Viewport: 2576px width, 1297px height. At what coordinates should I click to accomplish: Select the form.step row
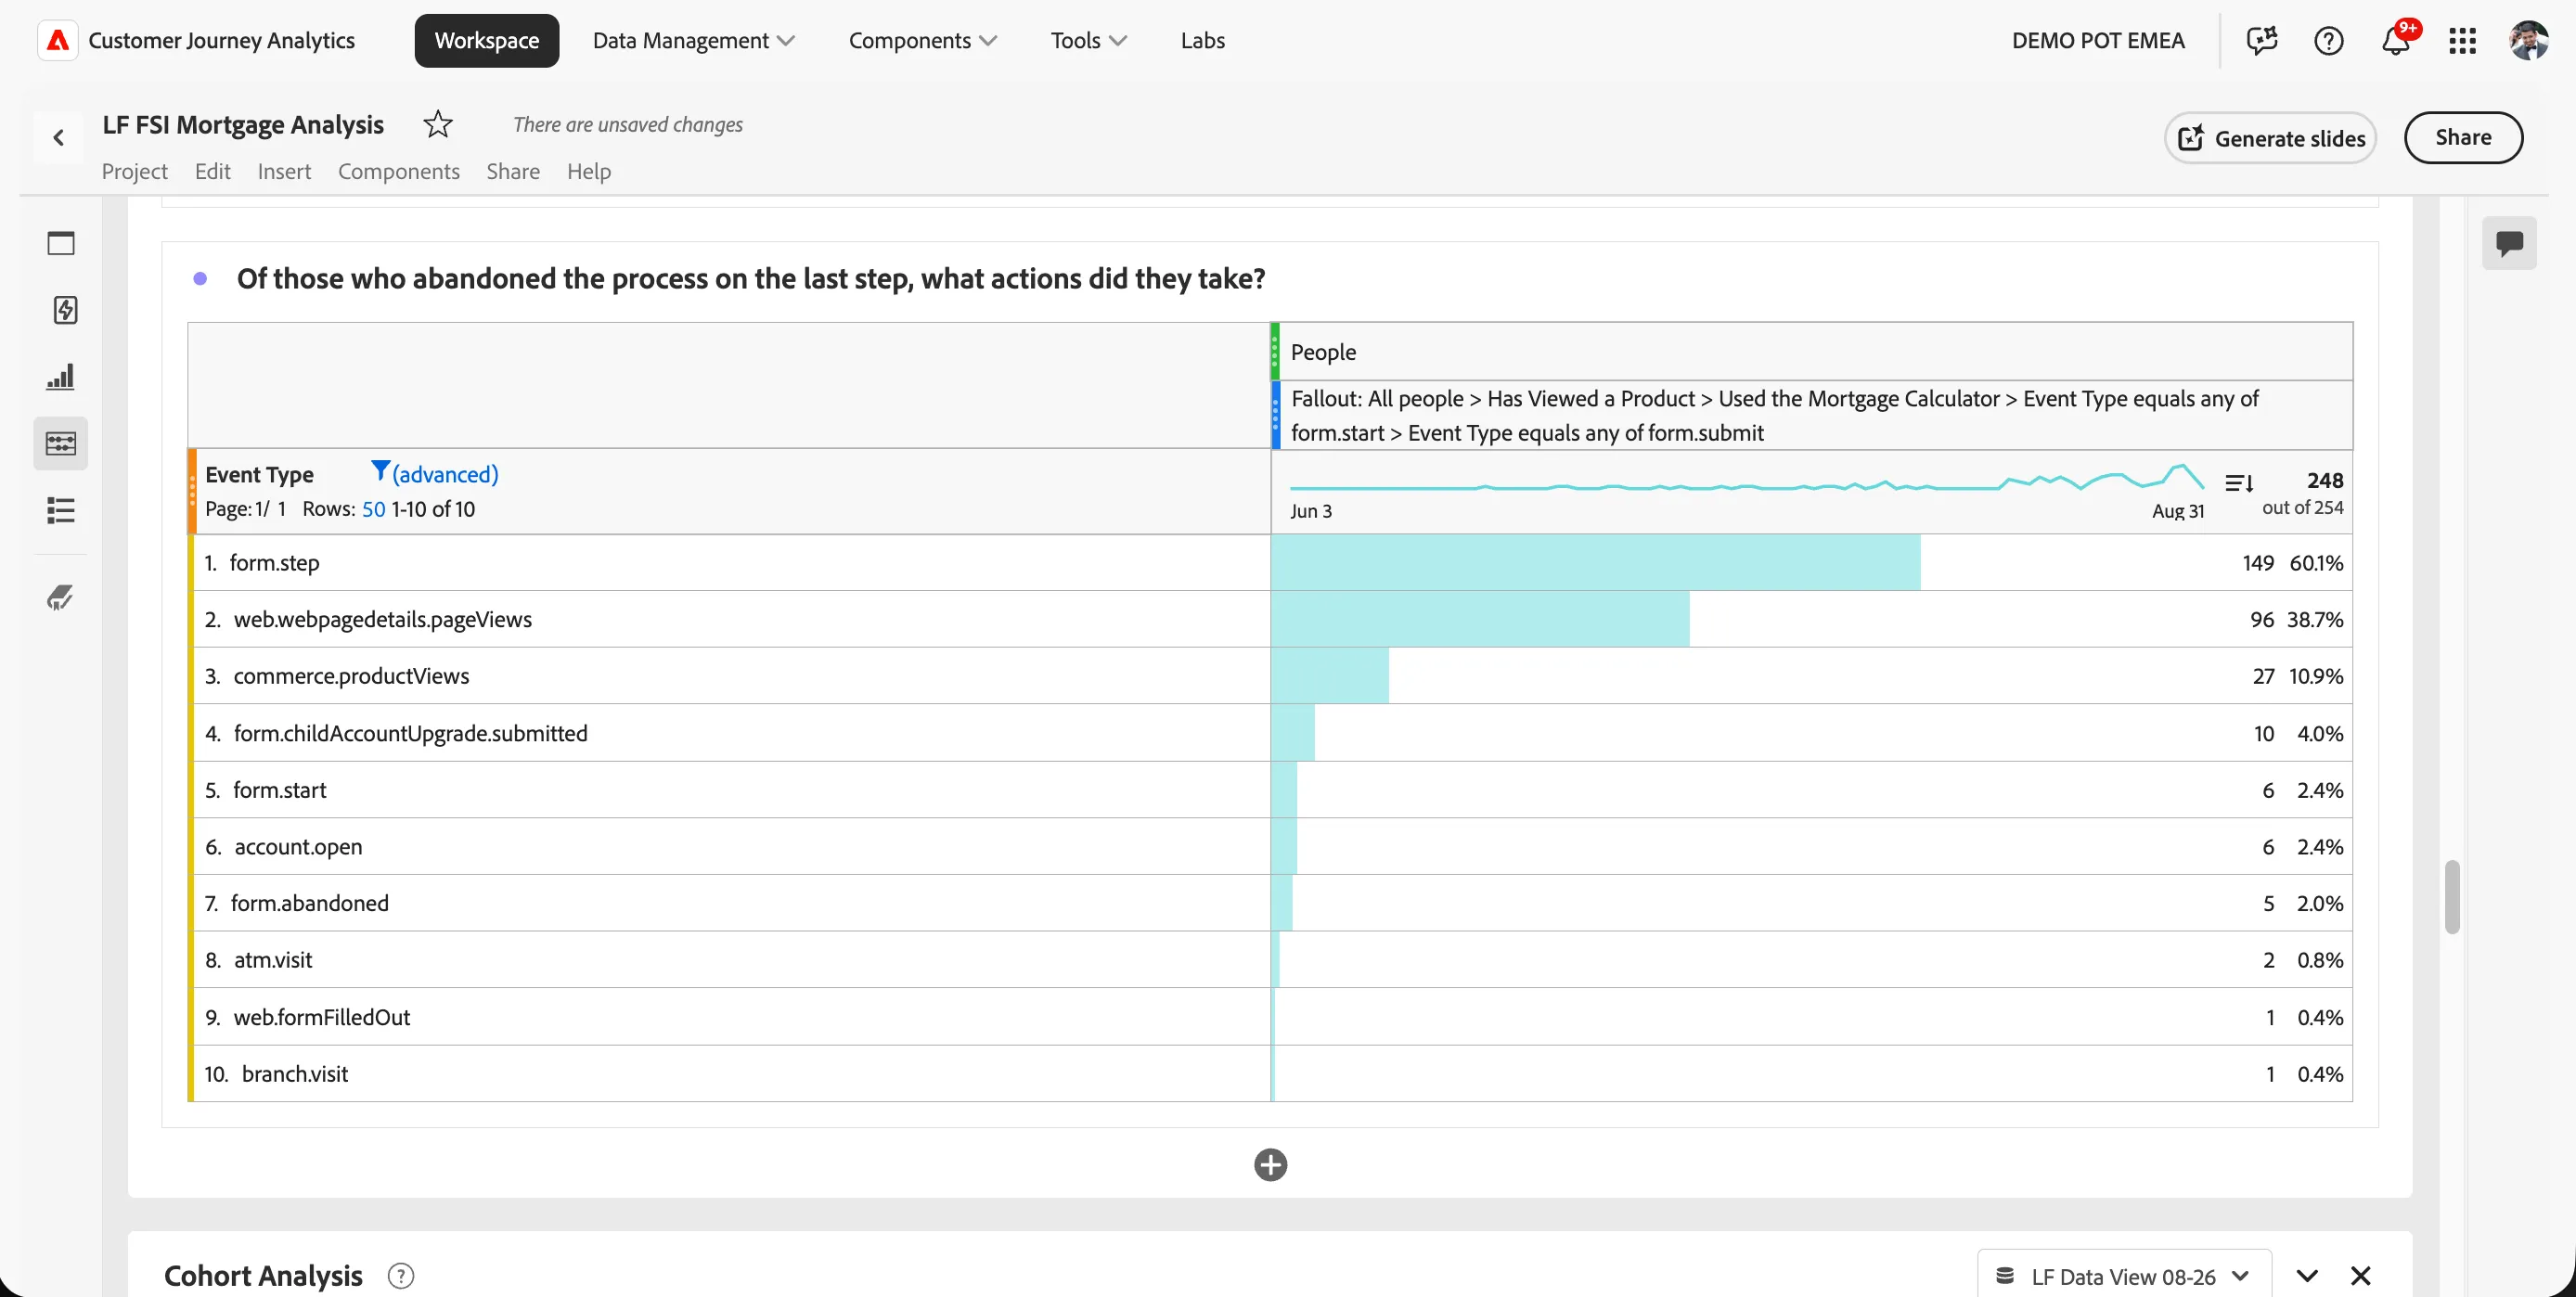pyautogui.click(x=1270, y=562)
